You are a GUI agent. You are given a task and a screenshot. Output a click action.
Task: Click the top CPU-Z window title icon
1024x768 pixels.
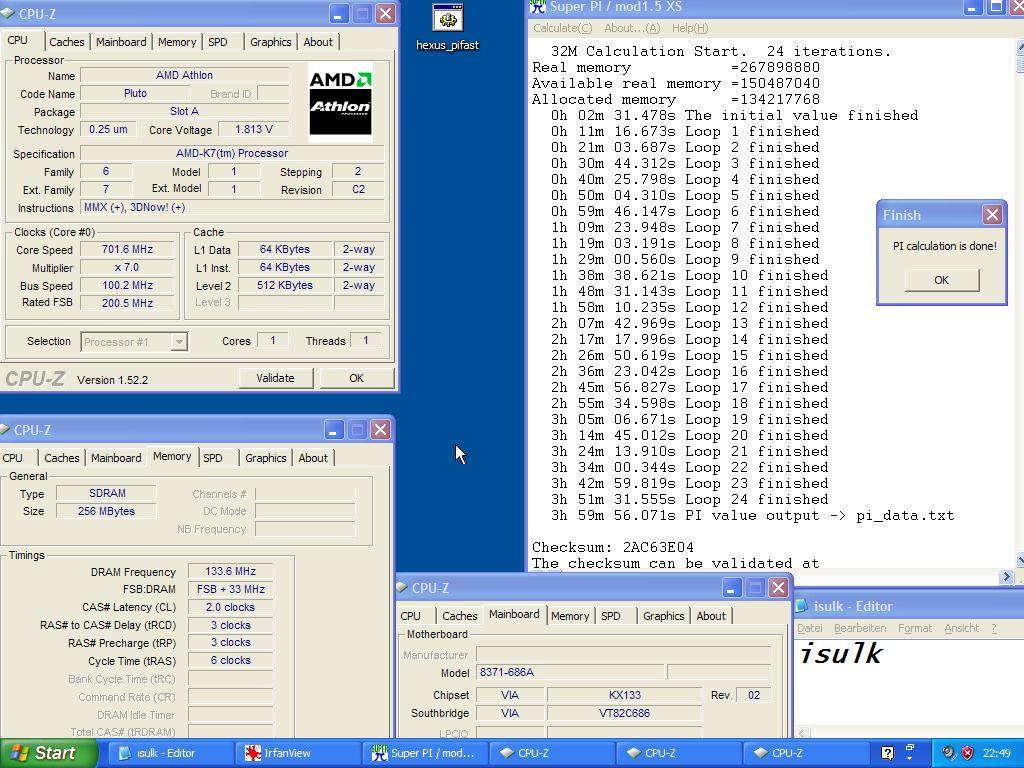click(7, 14)
